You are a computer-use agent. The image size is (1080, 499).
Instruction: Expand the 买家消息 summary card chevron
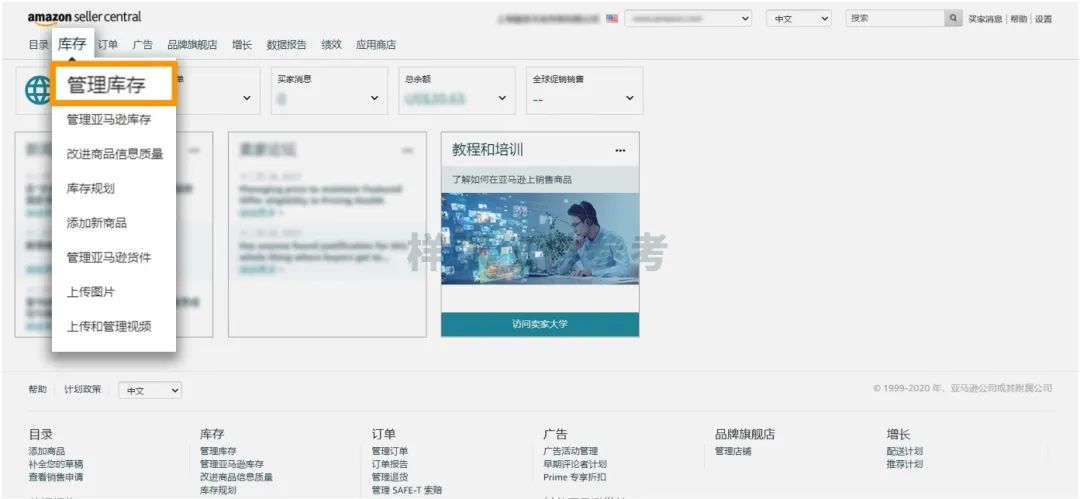click(374, 98)
